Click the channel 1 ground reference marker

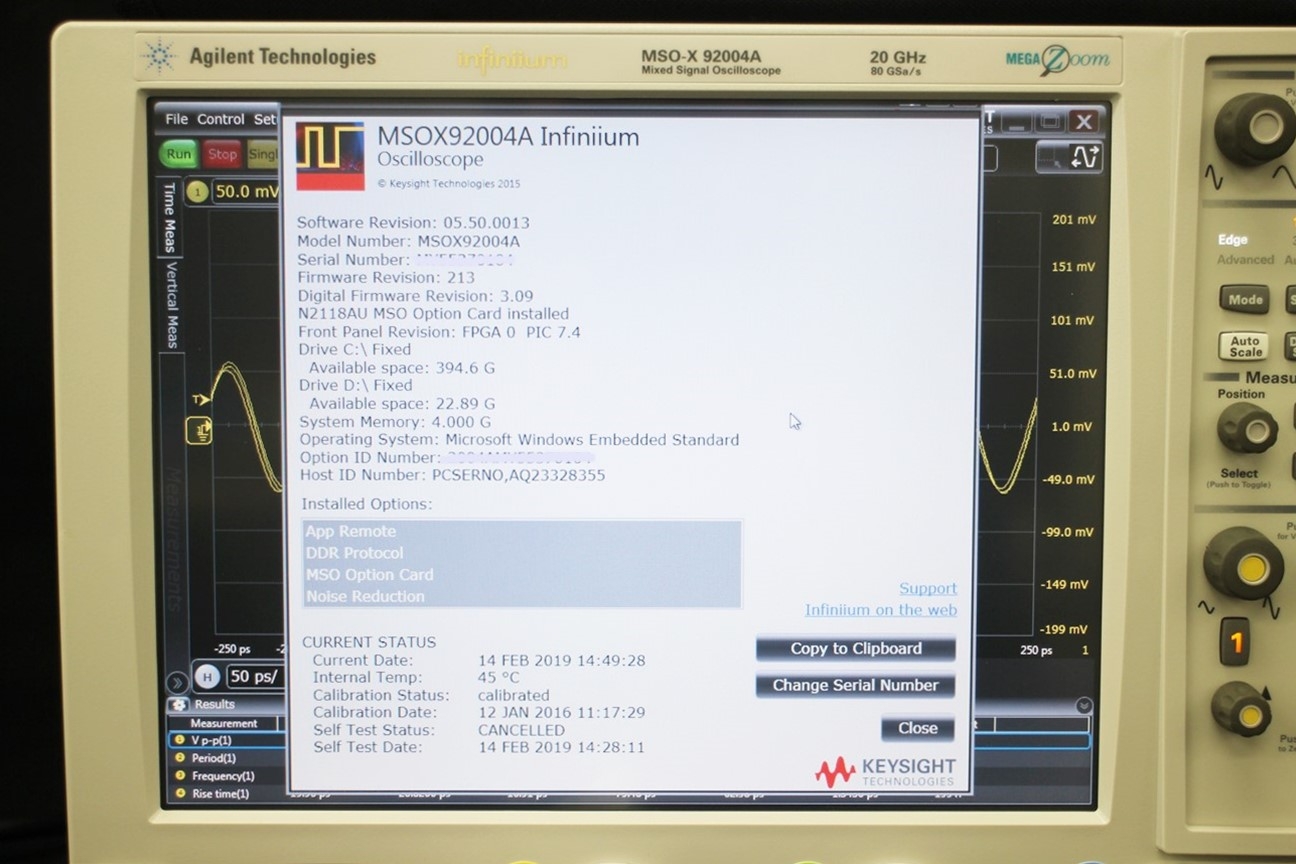click(199, 431)
